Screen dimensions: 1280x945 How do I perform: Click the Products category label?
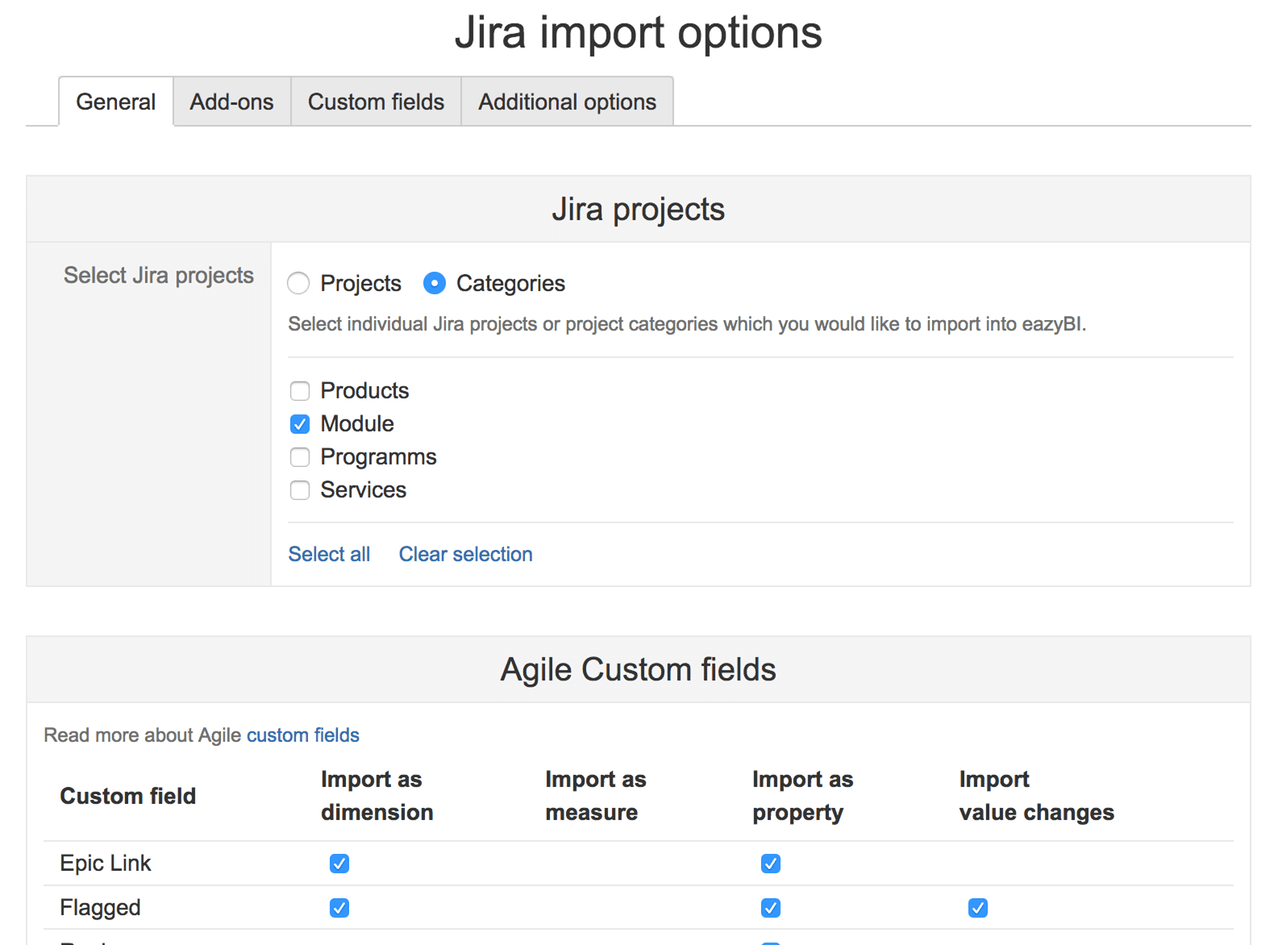pos(365,391)
